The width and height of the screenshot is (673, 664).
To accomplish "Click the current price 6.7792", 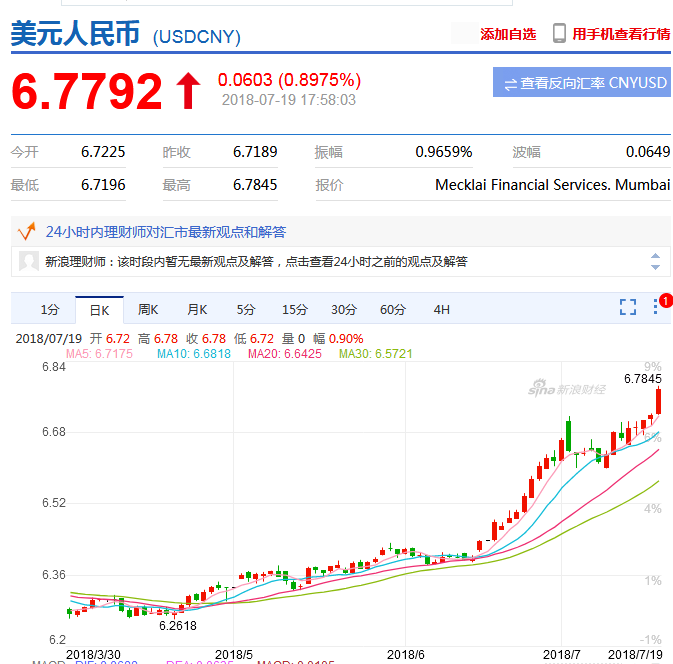I will pyautogui.click(x=87, y=91).
